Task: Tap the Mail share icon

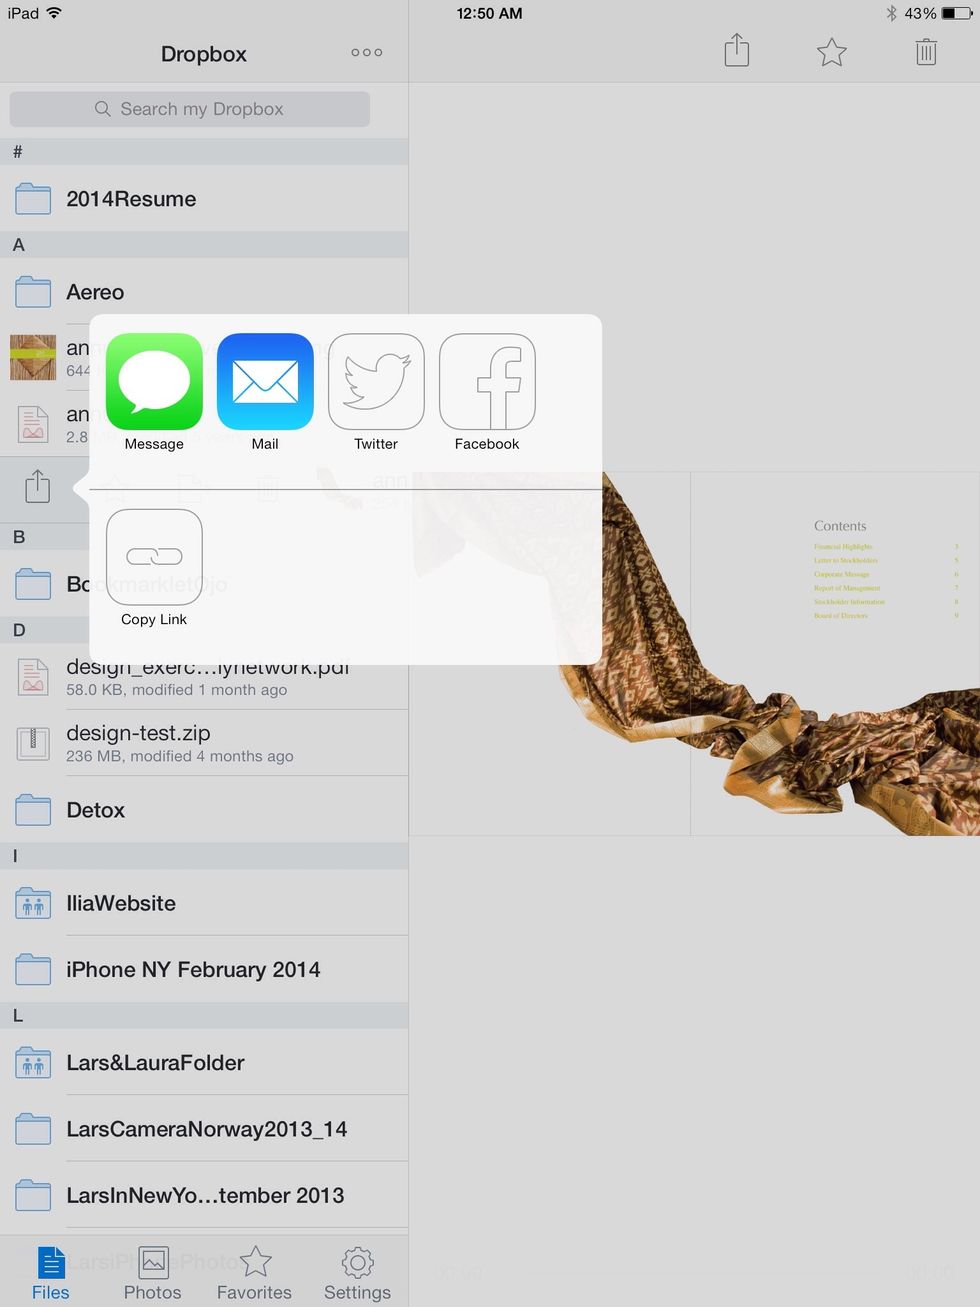Action: pos(265,382)
